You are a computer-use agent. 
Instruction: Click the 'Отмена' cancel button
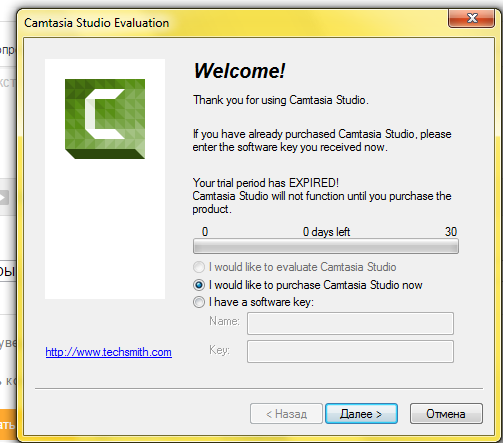(446, 414)
